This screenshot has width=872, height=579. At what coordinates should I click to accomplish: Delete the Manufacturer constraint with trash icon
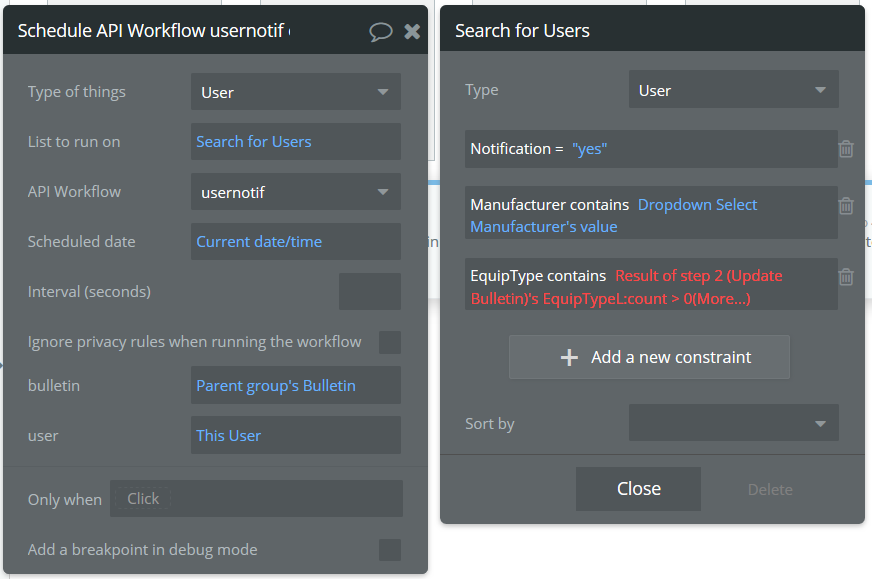click(846, 206)
